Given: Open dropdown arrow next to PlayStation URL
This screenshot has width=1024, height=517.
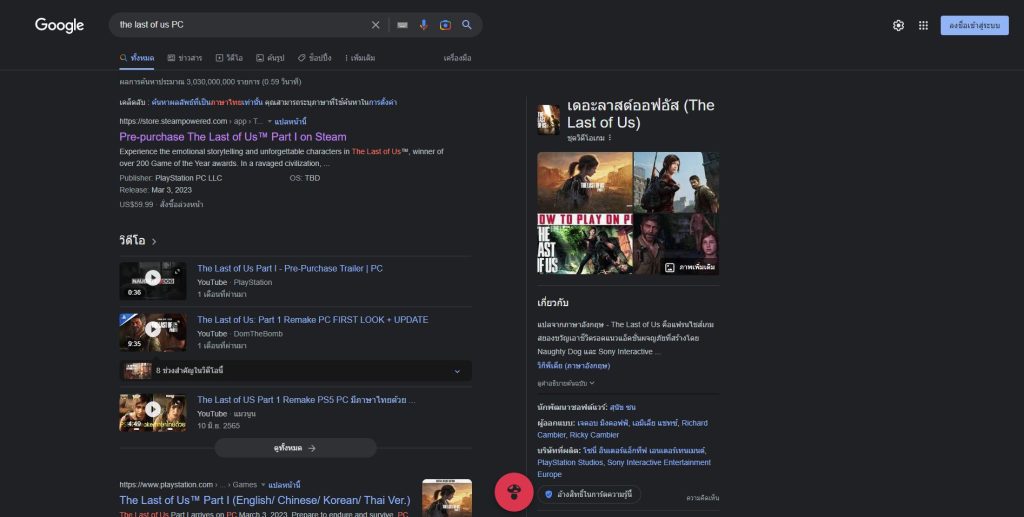Looking at the screenshot, I should (264, 485).
